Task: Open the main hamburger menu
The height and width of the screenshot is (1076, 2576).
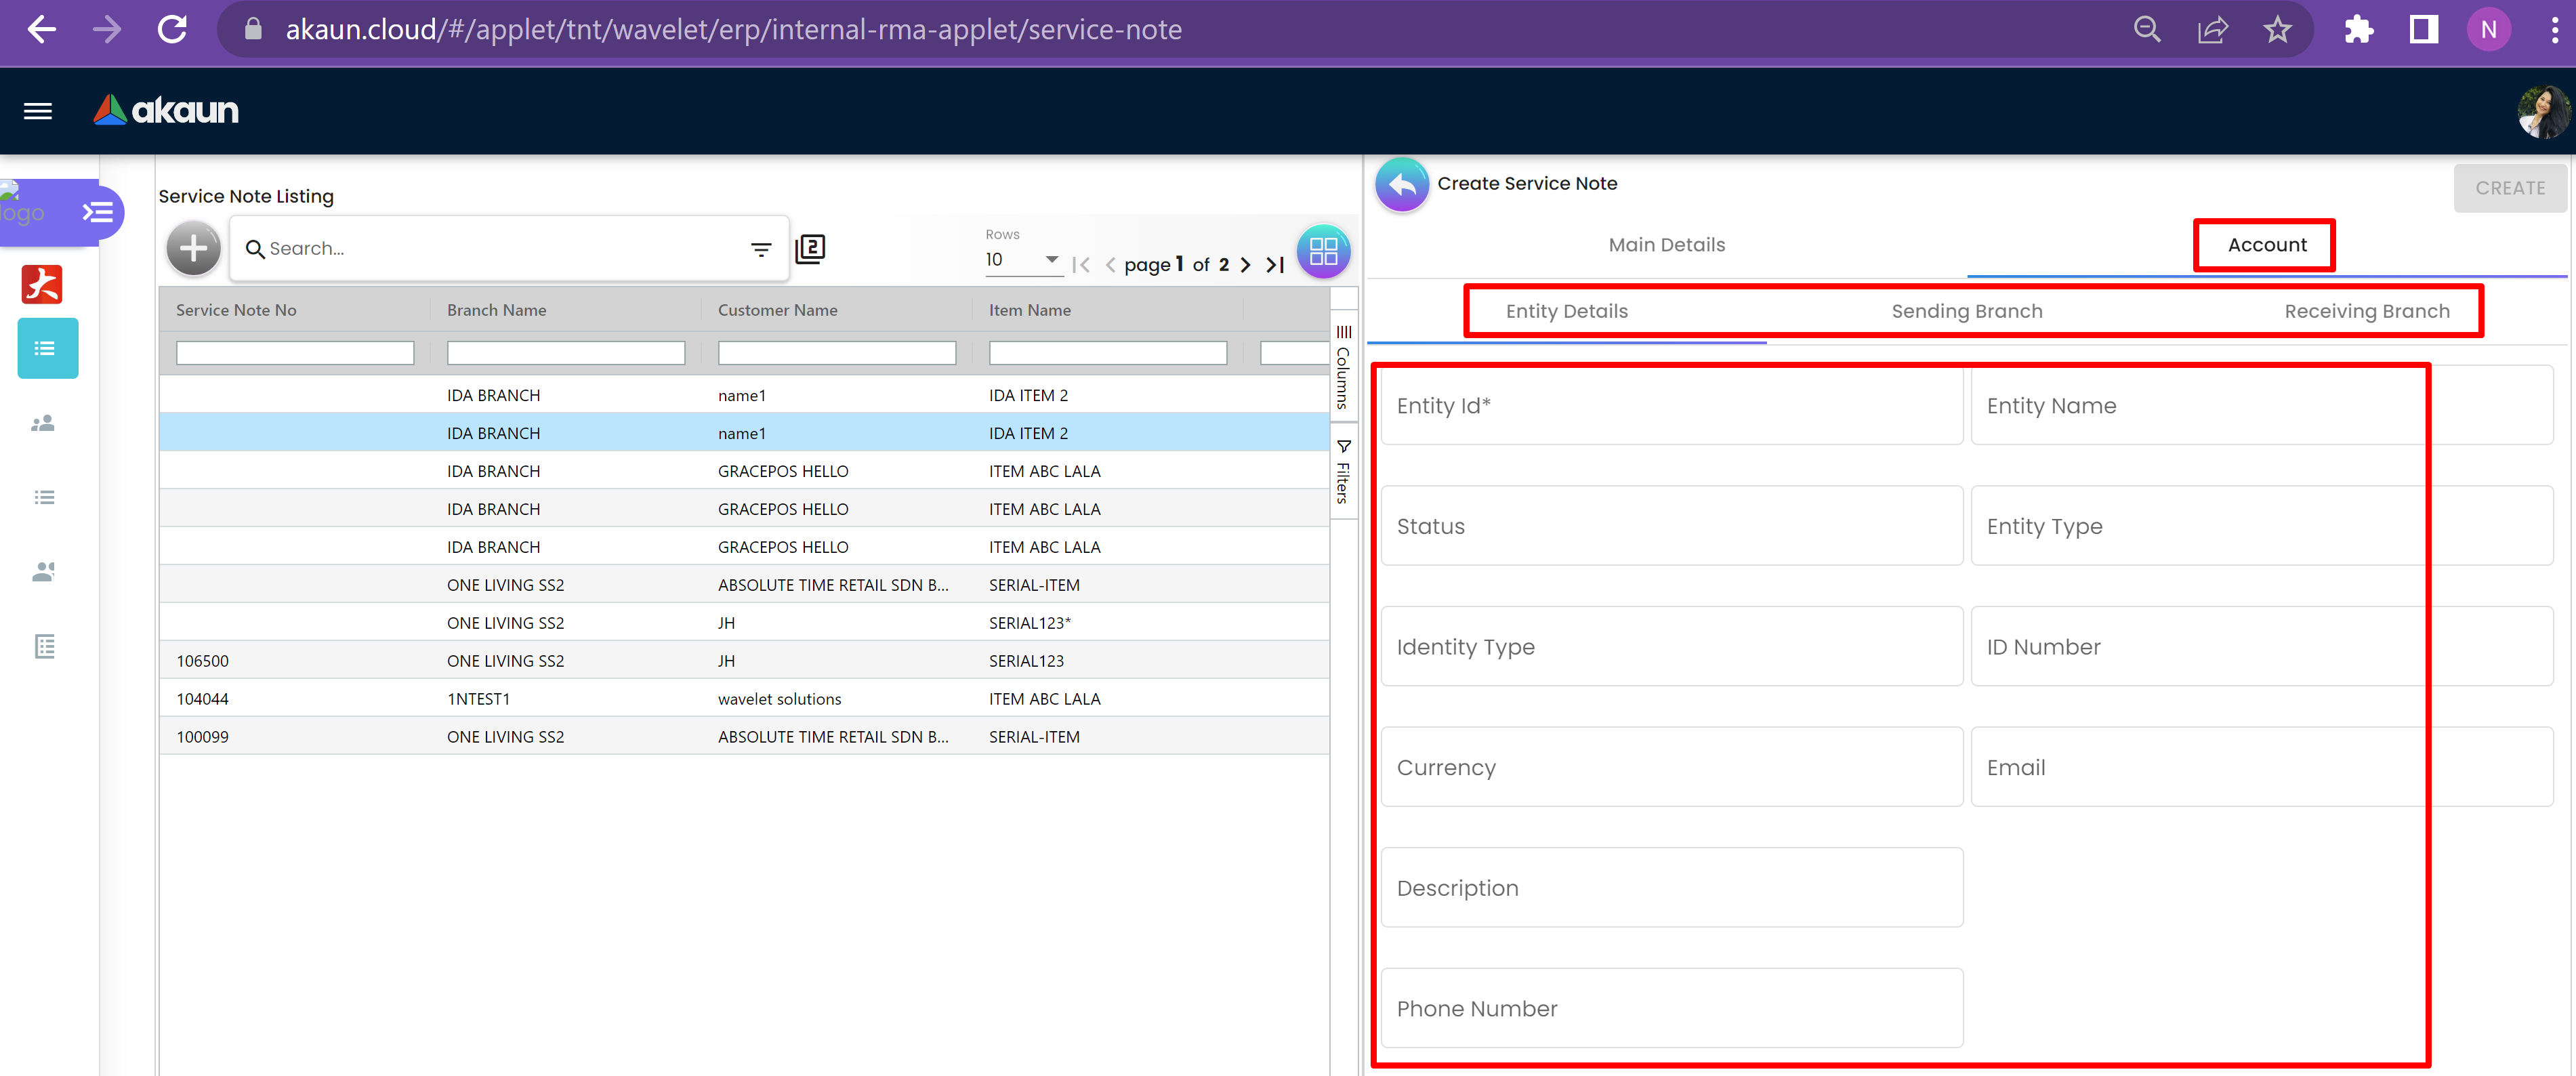Action: point(38,111)
